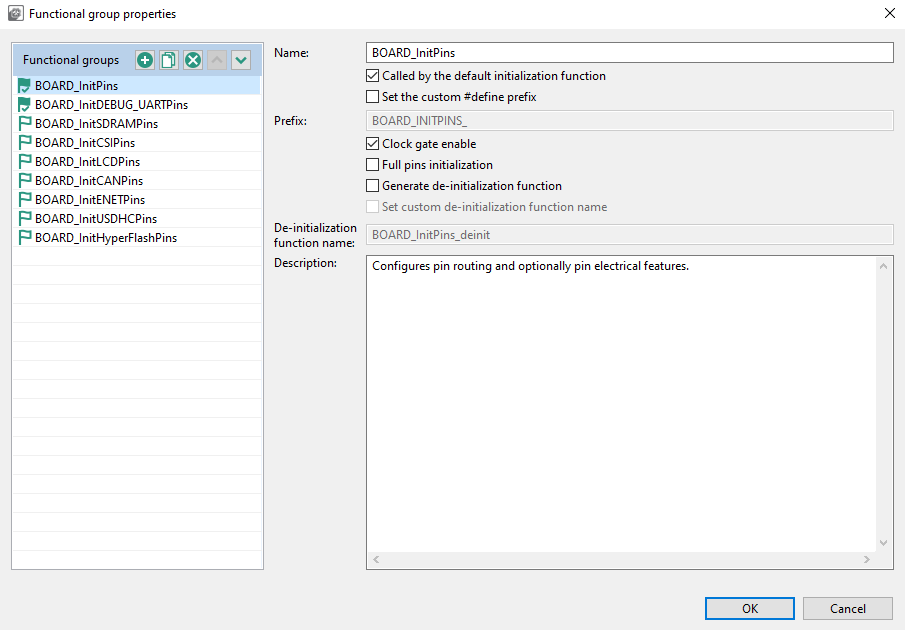The image size is (905, 630).
Task: Click the flag icon beside BOARD_InitLCDPins
Action: point(24,162)
